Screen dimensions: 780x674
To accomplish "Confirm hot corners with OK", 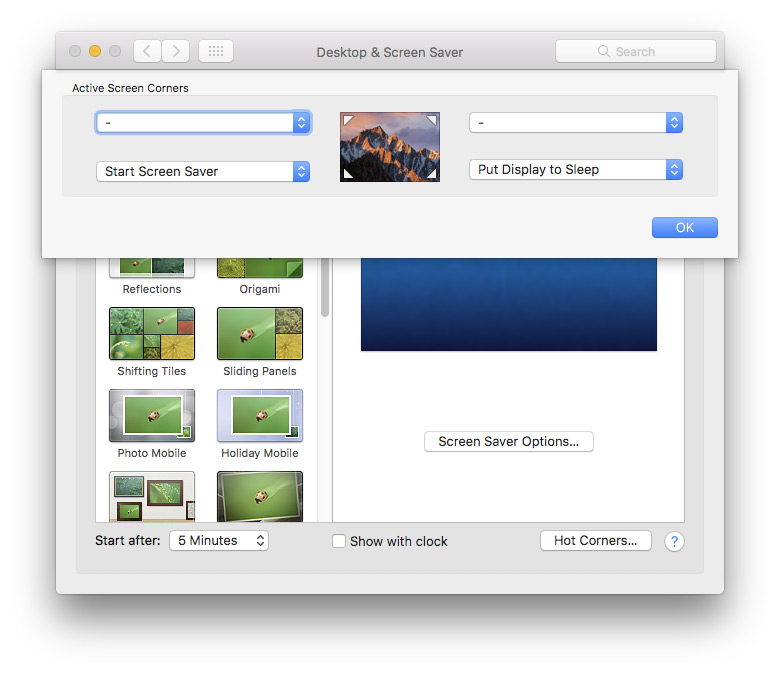I will tap(684, 227).
